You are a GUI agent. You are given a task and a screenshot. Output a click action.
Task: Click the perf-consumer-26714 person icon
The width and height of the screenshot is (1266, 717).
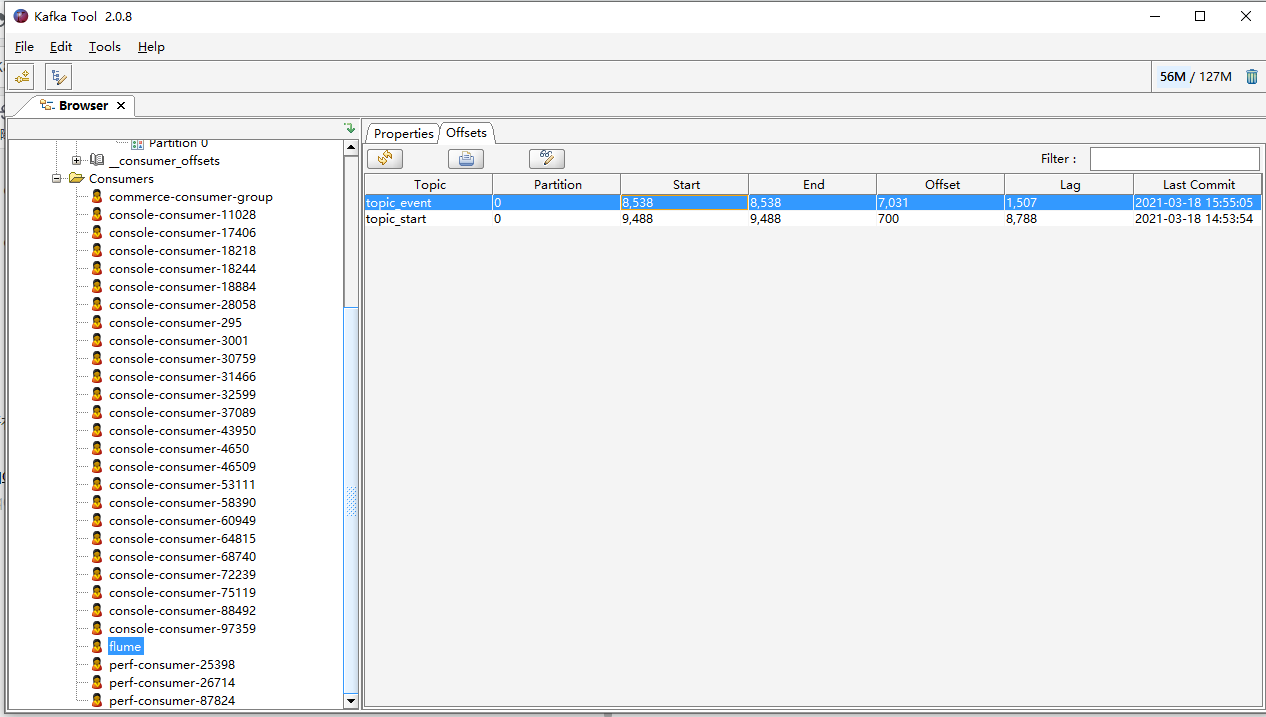tap(97, 683)
